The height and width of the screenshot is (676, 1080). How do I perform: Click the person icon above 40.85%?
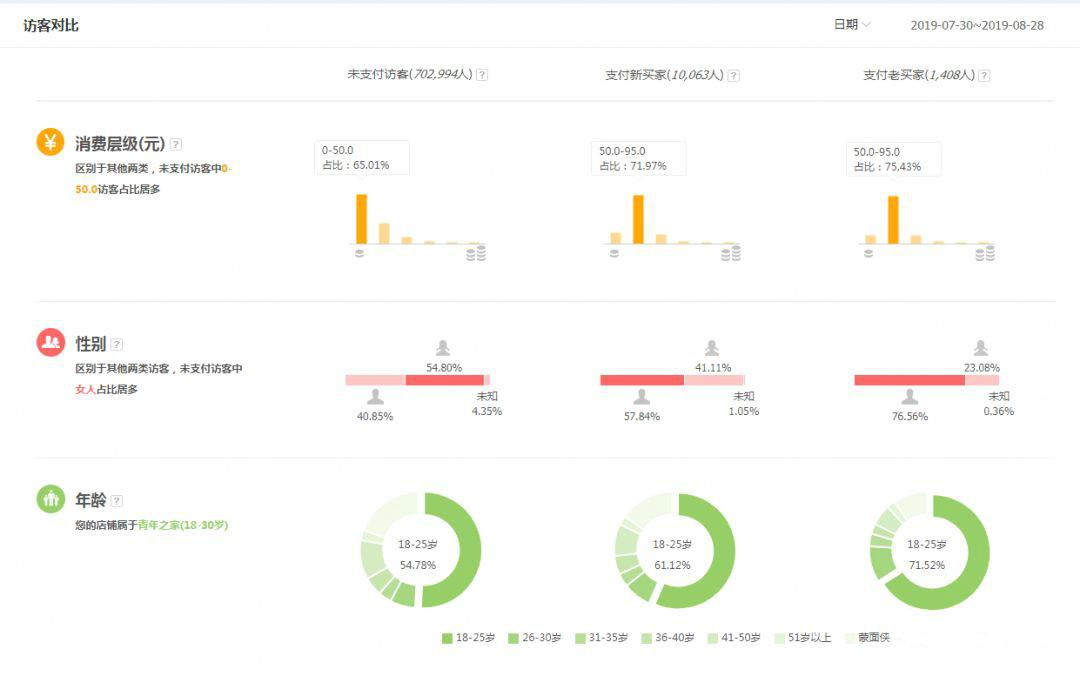375,396
